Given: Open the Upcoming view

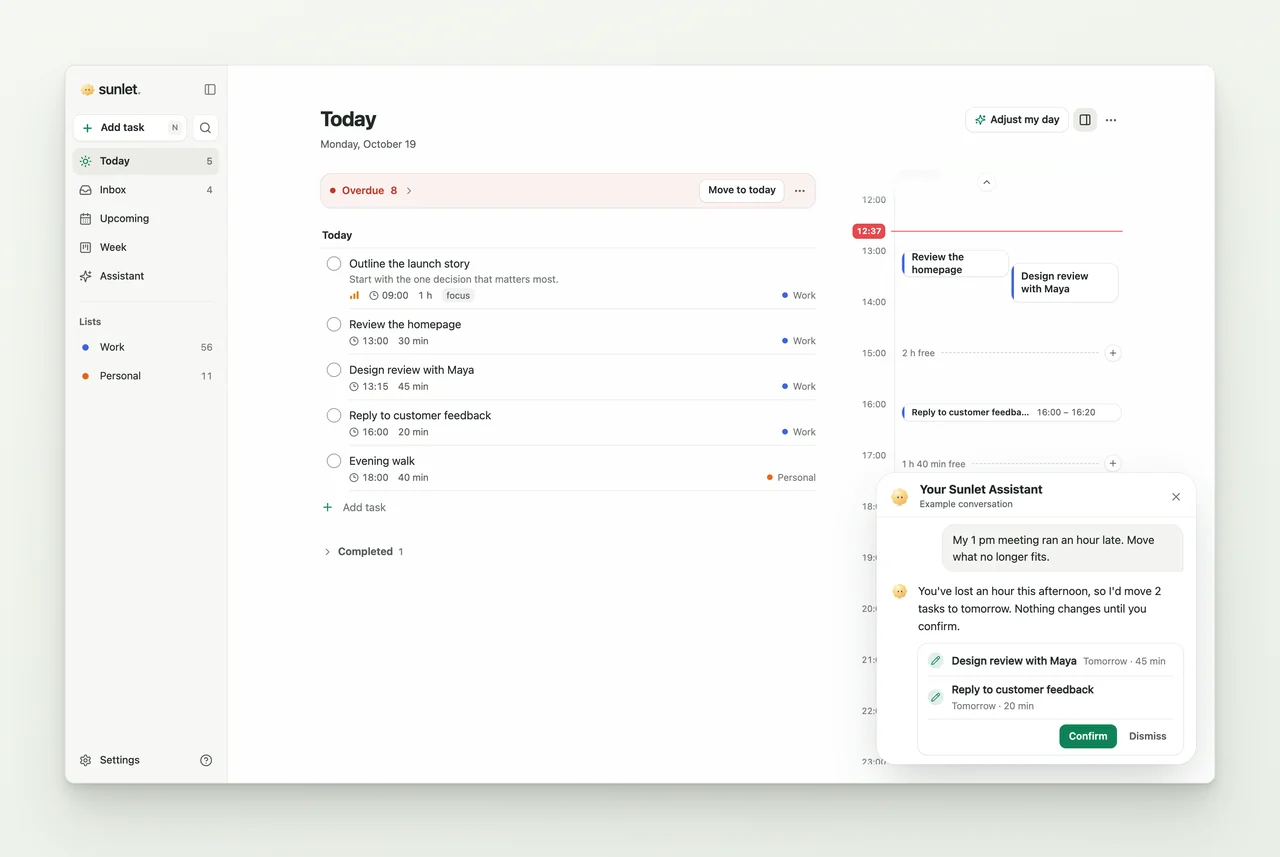Looking at the screenshot, I should 146,218.
